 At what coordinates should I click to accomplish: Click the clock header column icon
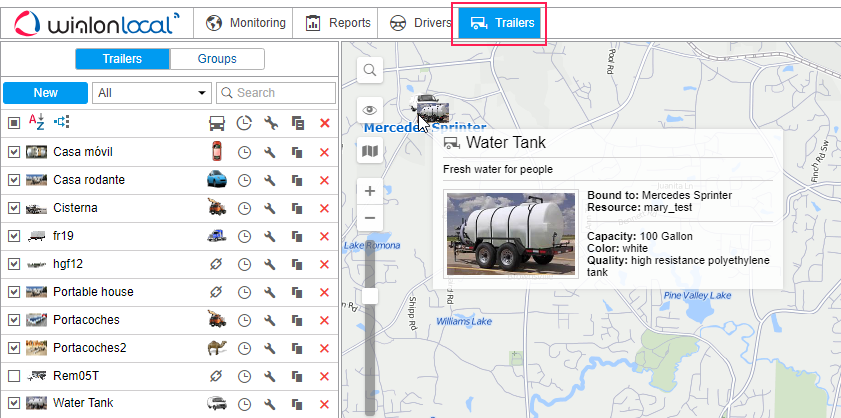(244, 123)
